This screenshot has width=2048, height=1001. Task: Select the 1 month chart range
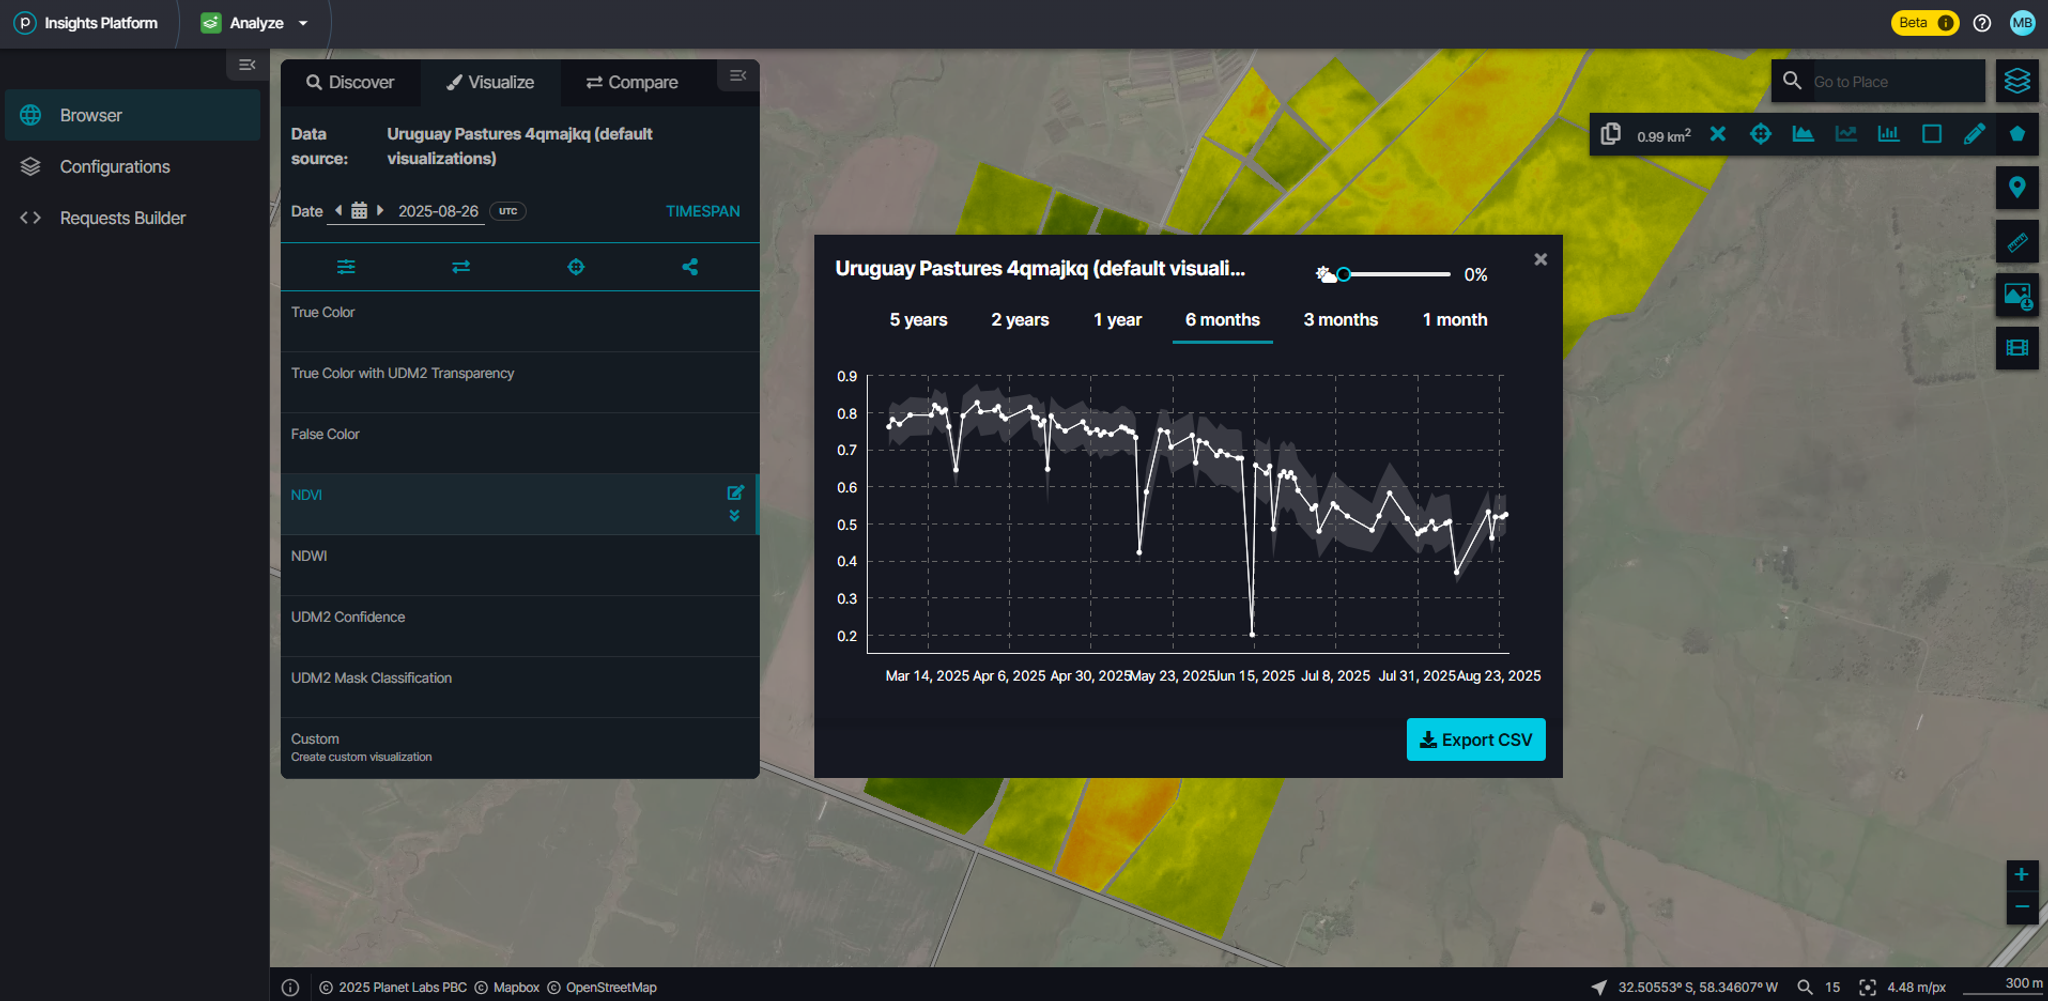pyautogui.click(x=1454, y=320)
